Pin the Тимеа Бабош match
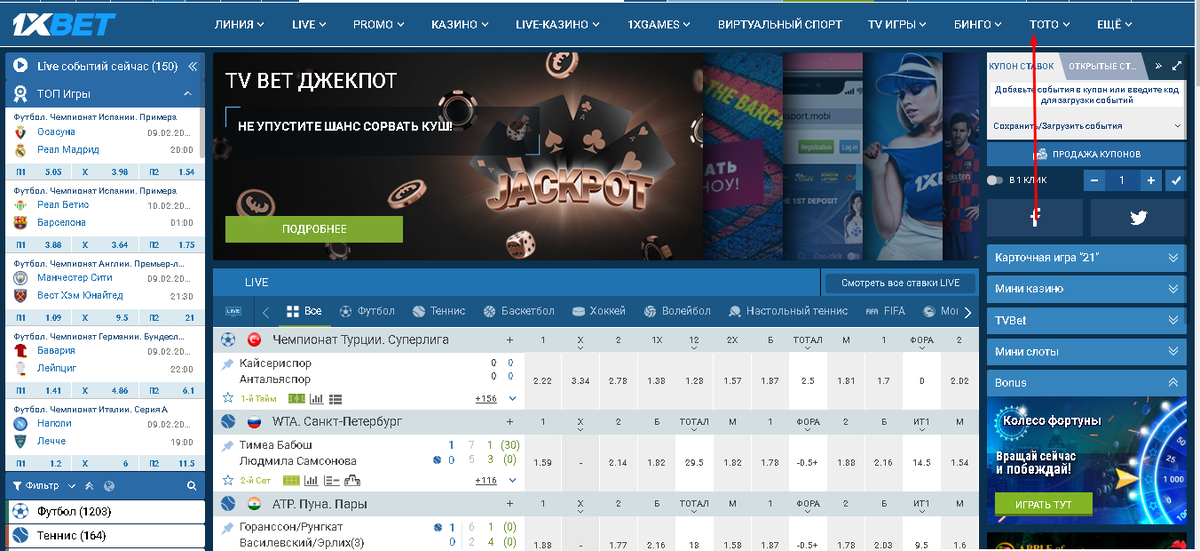This screenshot has height=551, width=1200. (x=228, y=445)
